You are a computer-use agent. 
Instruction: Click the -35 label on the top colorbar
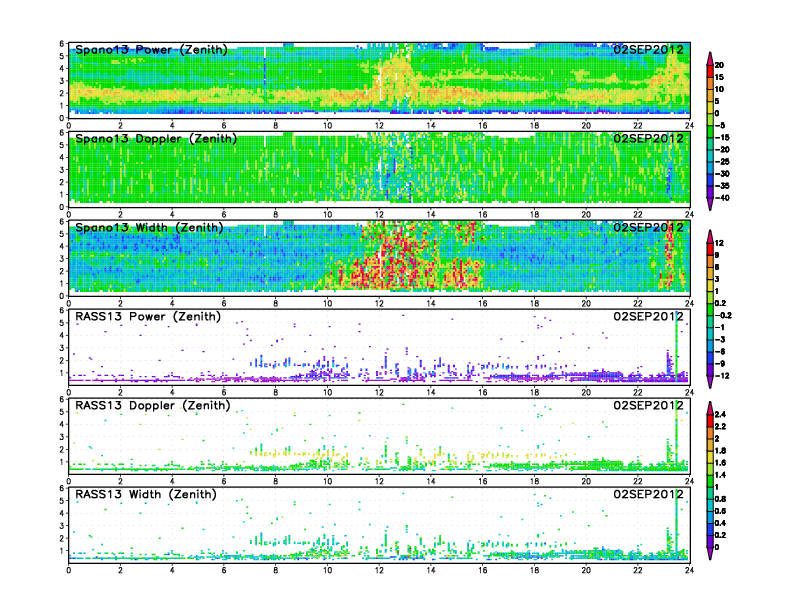722,186
